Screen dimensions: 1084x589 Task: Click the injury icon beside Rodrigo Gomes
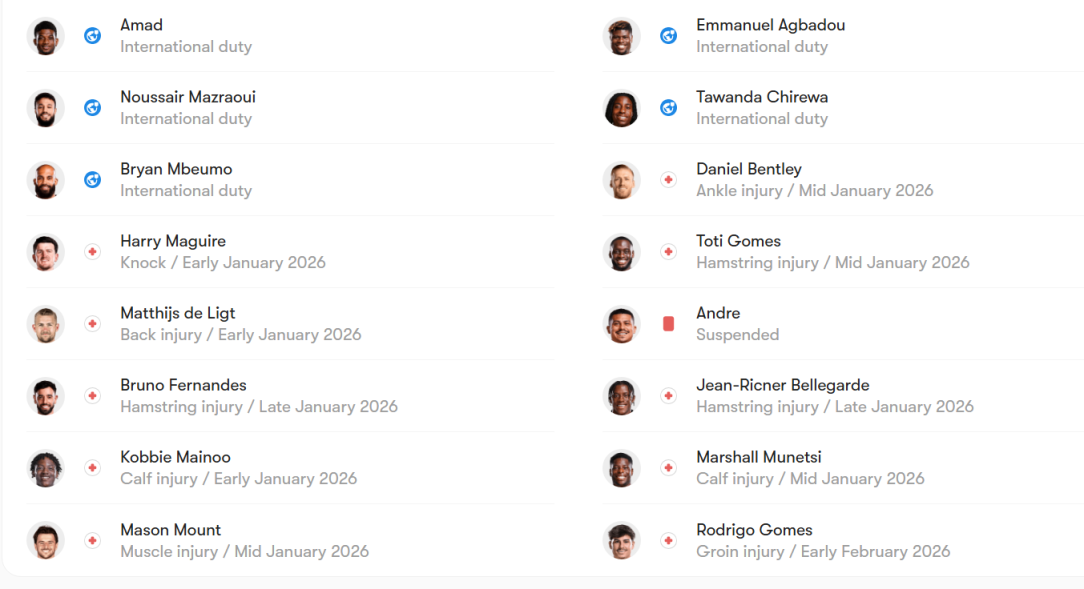[x=668, y=541]
